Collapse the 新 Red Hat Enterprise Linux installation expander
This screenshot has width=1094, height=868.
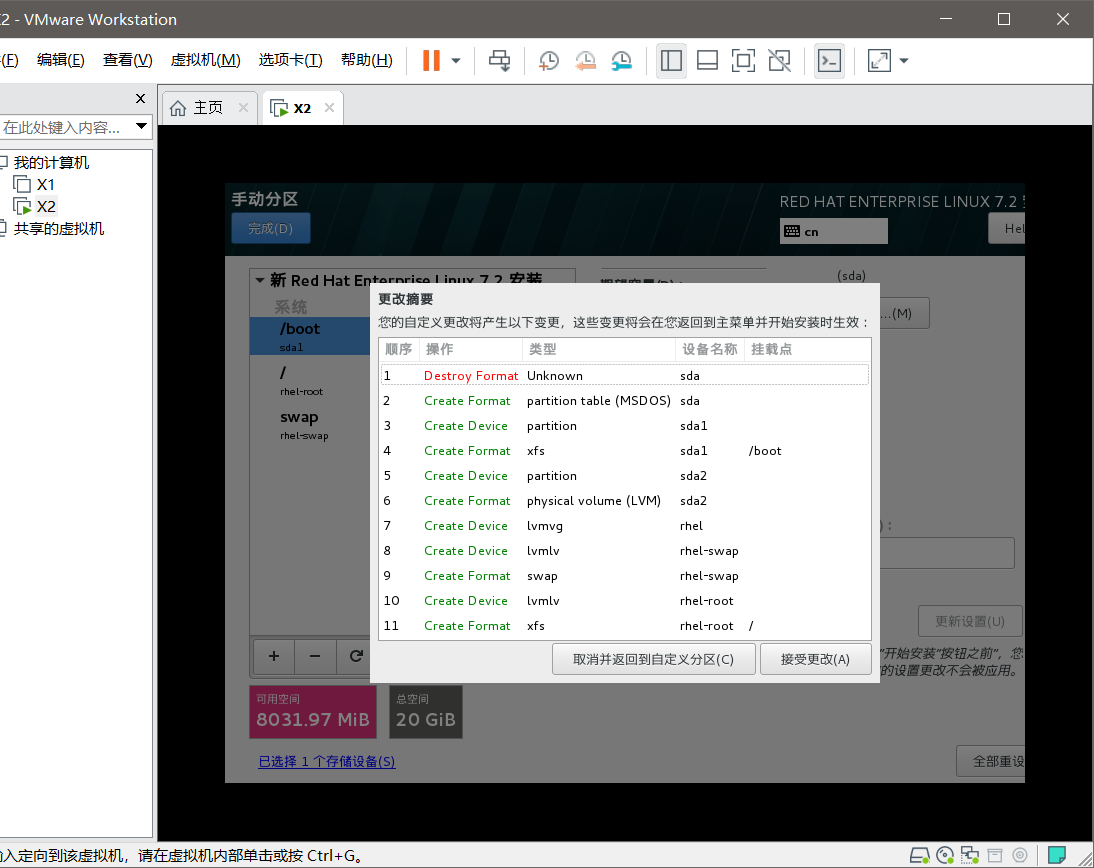click(x=260, y=280)
